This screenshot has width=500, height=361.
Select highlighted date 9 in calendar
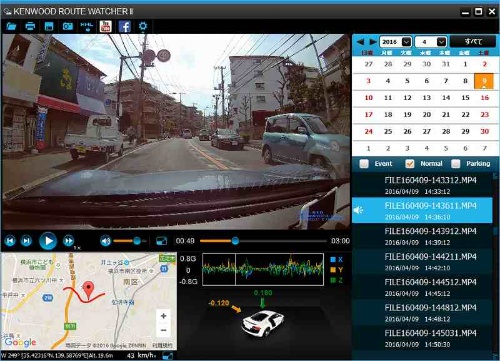[x=484, y=81]
